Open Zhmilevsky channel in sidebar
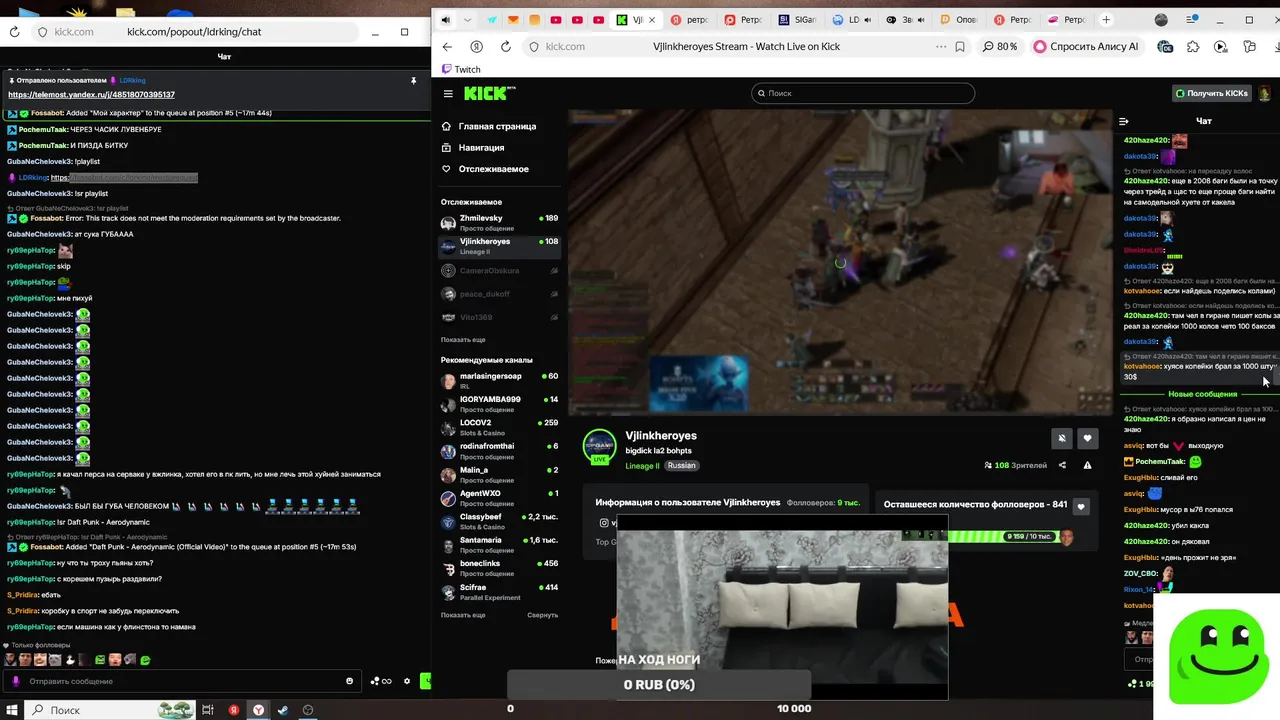 [x=499, y=222]
